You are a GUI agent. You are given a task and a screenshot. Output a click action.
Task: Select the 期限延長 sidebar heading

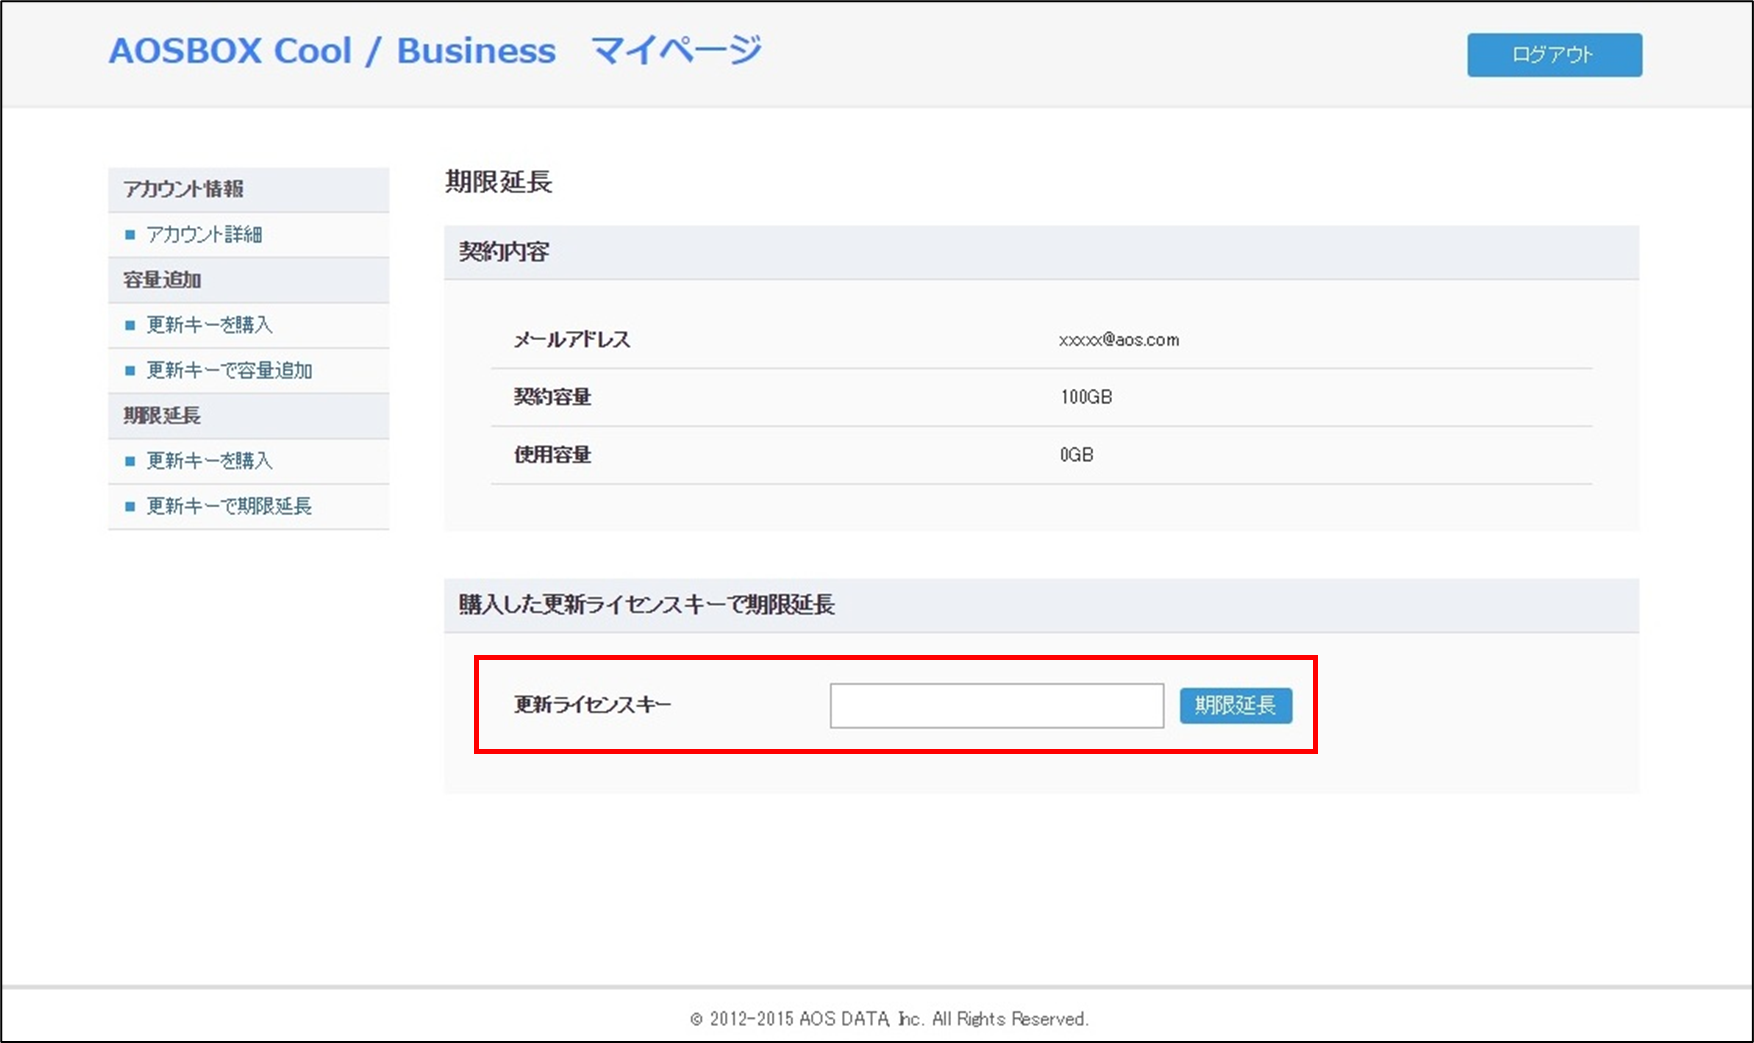pyautogui.click(x=248, y=416)
